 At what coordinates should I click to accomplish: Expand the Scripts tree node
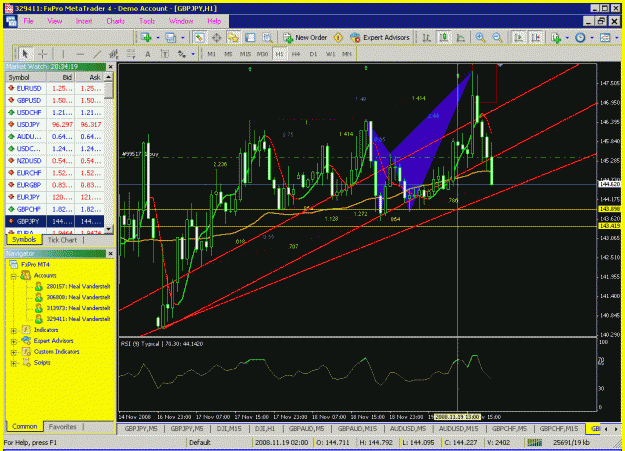tap(14, 363)
